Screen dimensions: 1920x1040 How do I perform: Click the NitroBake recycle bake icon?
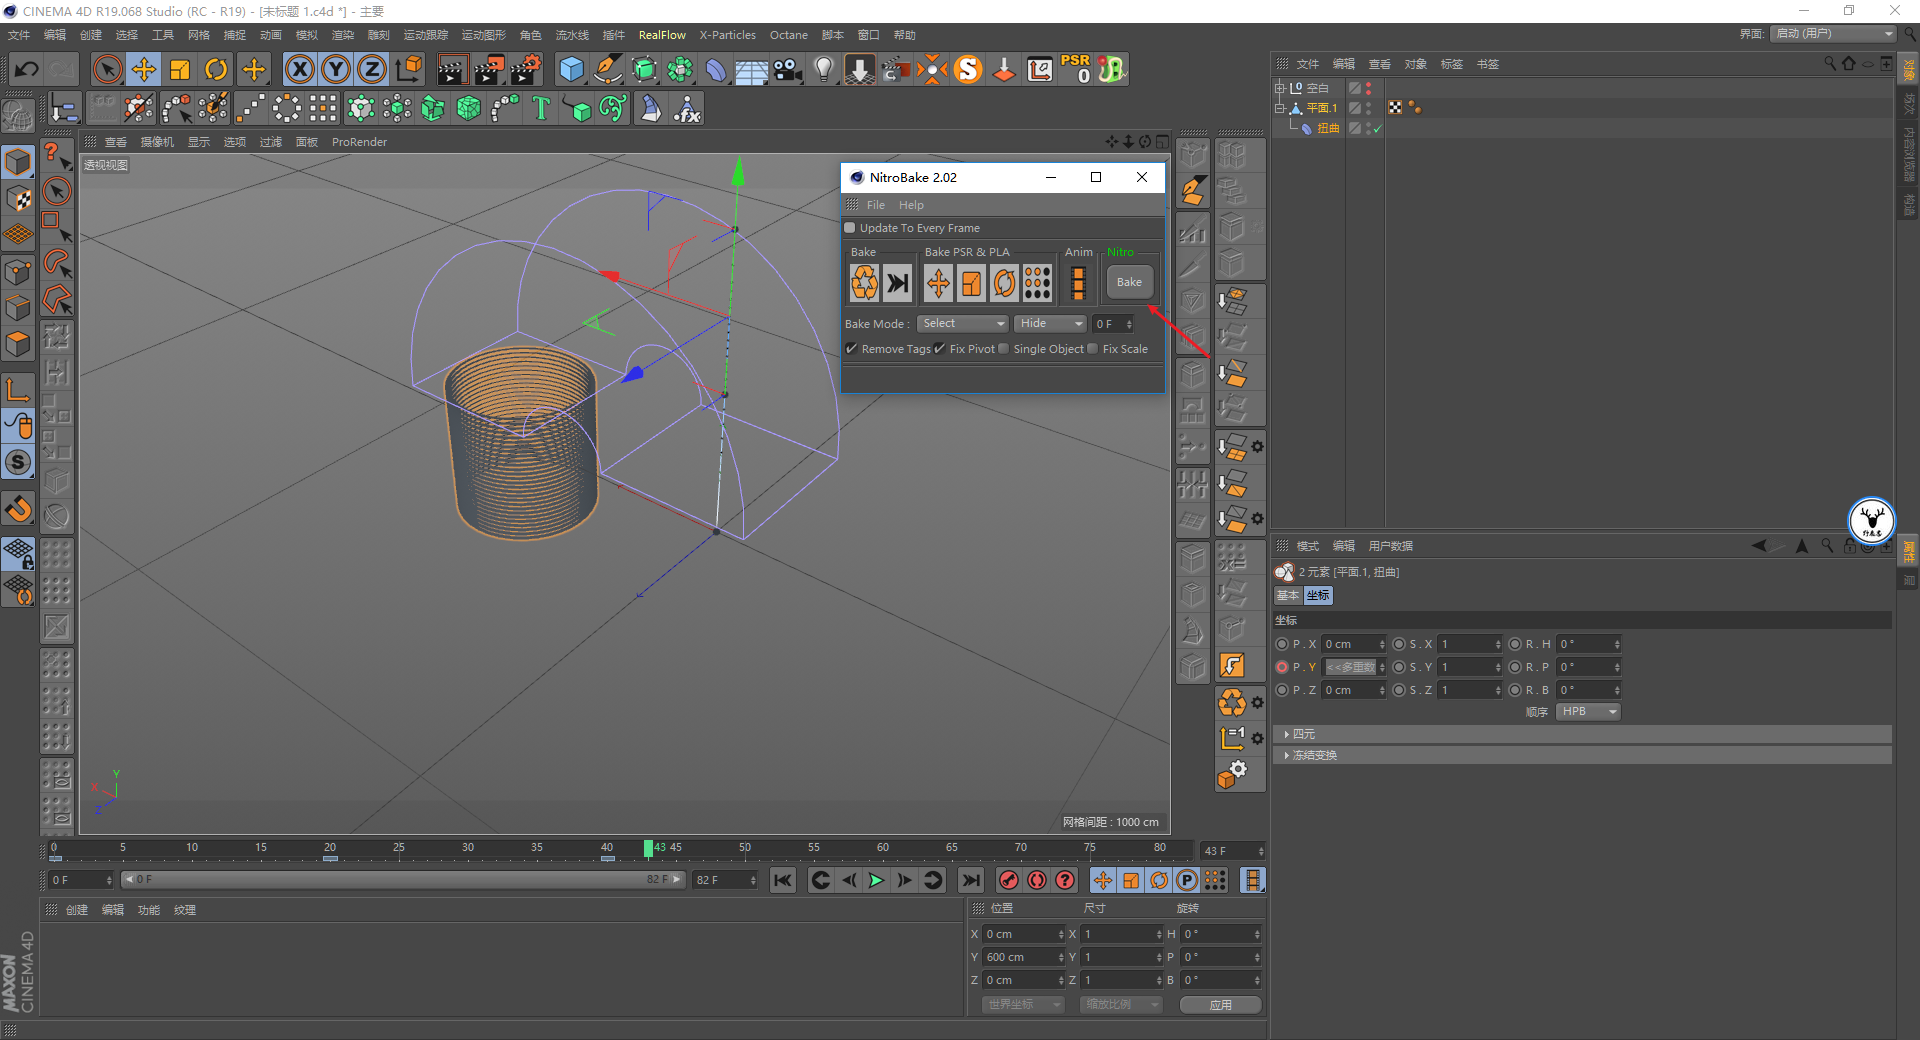864,283
